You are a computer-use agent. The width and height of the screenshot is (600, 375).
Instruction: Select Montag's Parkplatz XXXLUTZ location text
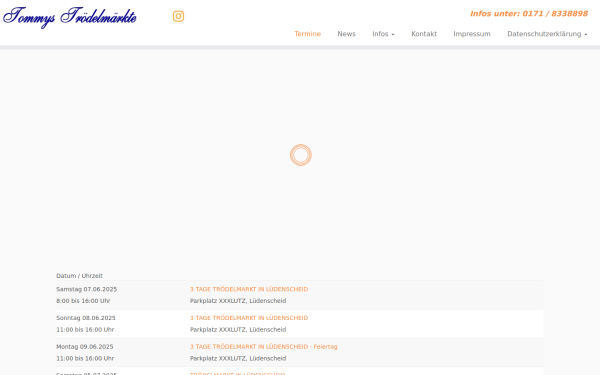(238, 359)
